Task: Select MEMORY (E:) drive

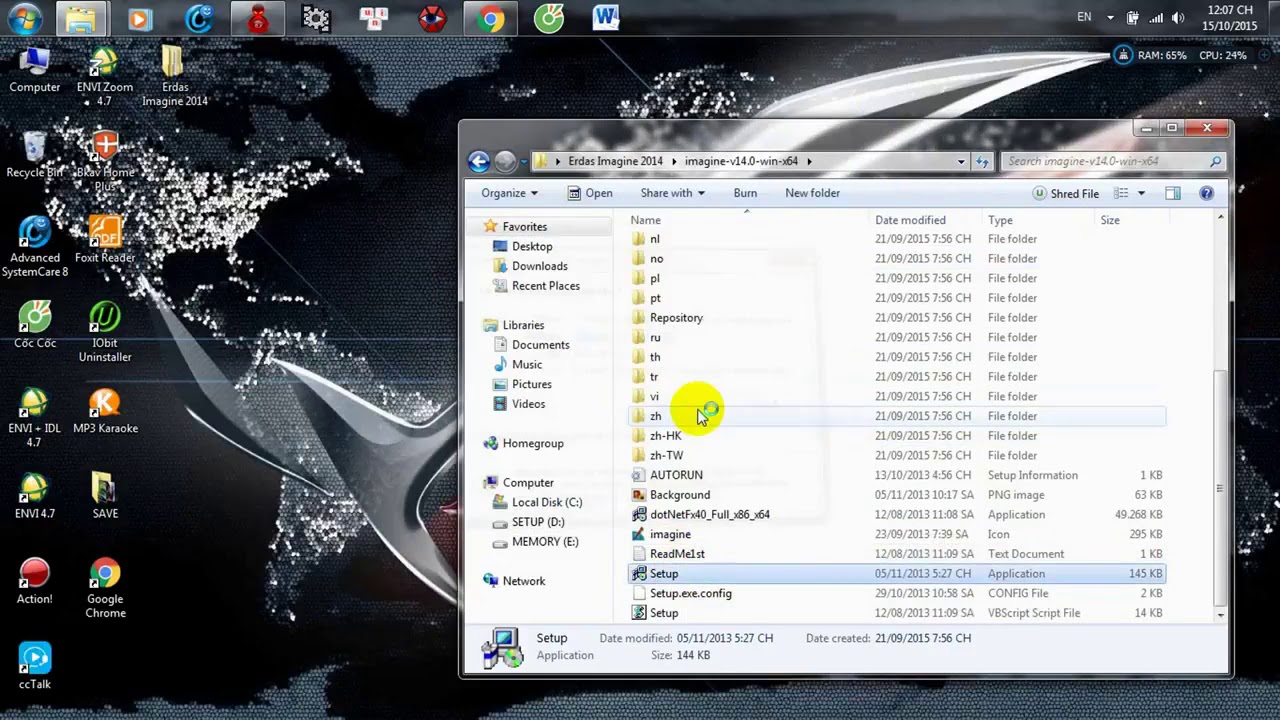Action: [544, 542]
